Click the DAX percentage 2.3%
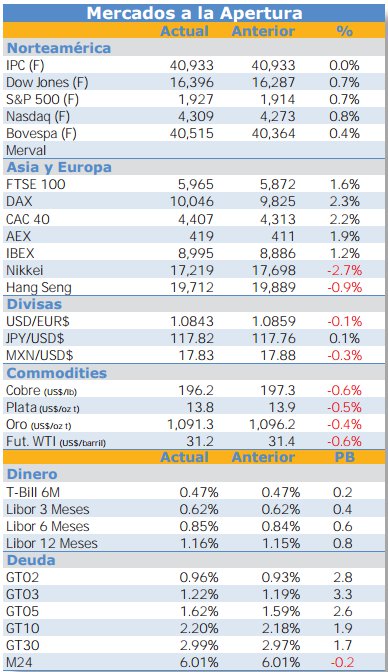The width and height of the screenshot is (388, 672). (x=344, y=201)
